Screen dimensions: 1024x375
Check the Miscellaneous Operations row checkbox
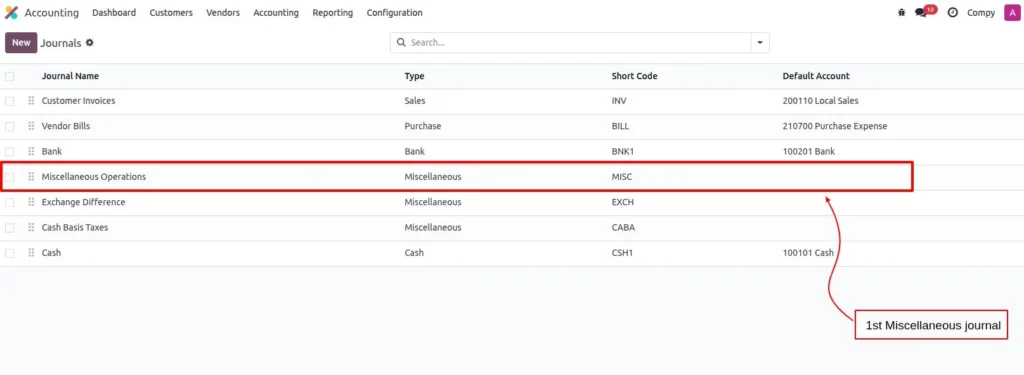click(x=9, y=177)
